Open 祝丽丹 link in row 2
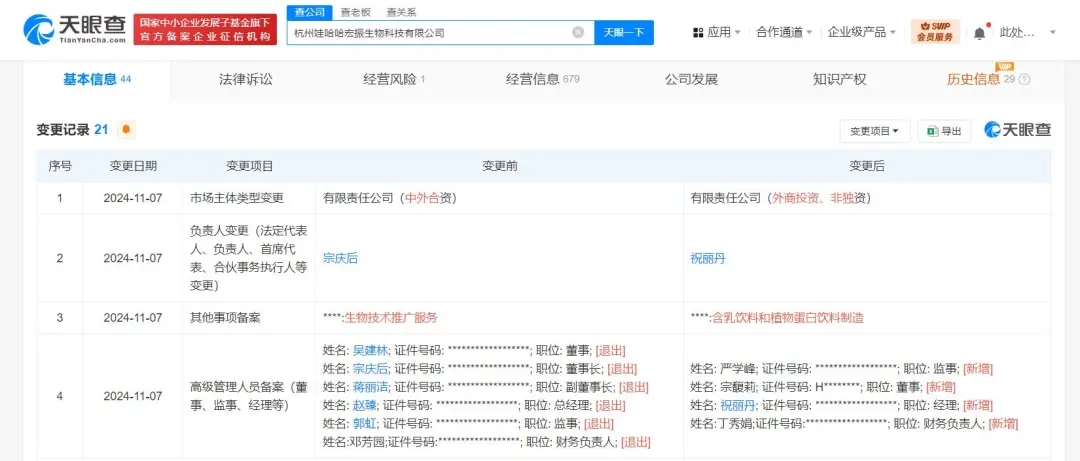The image size is (1080, 461). [708, 258]
